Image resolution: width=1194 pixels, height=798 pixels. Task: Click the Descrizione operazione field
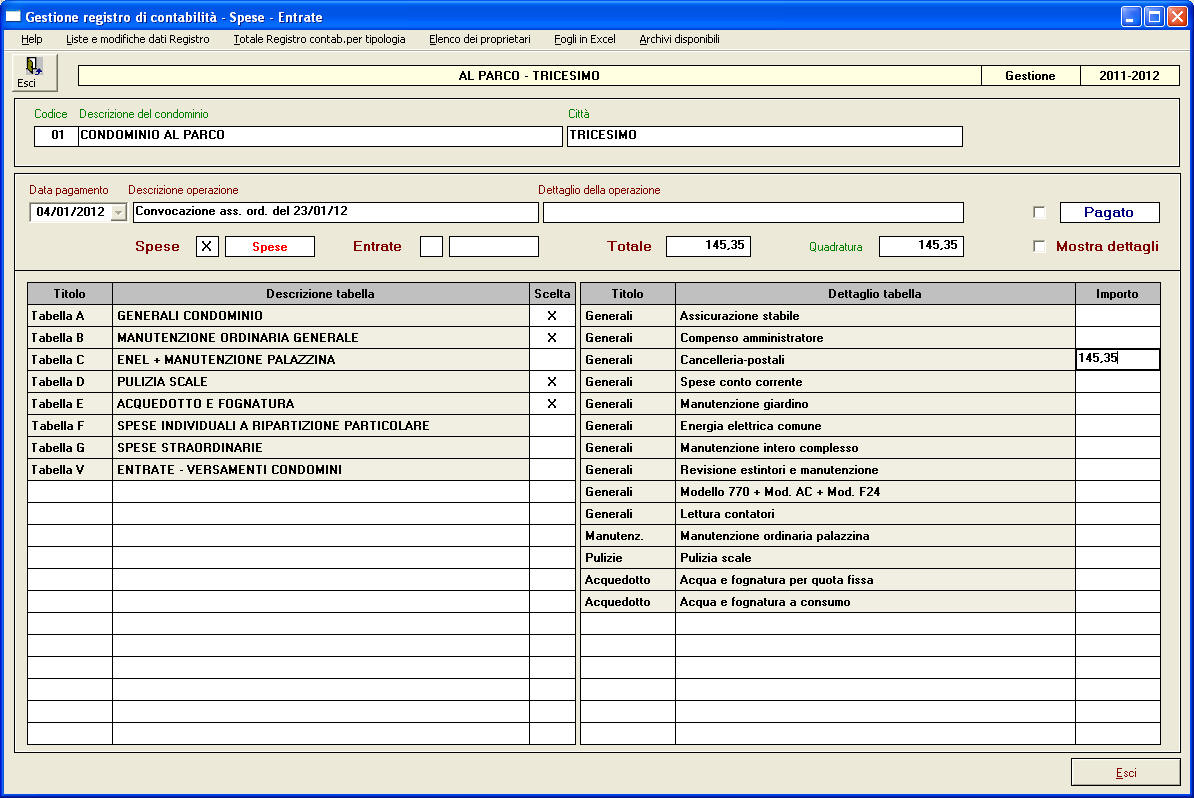pos(336,212)
